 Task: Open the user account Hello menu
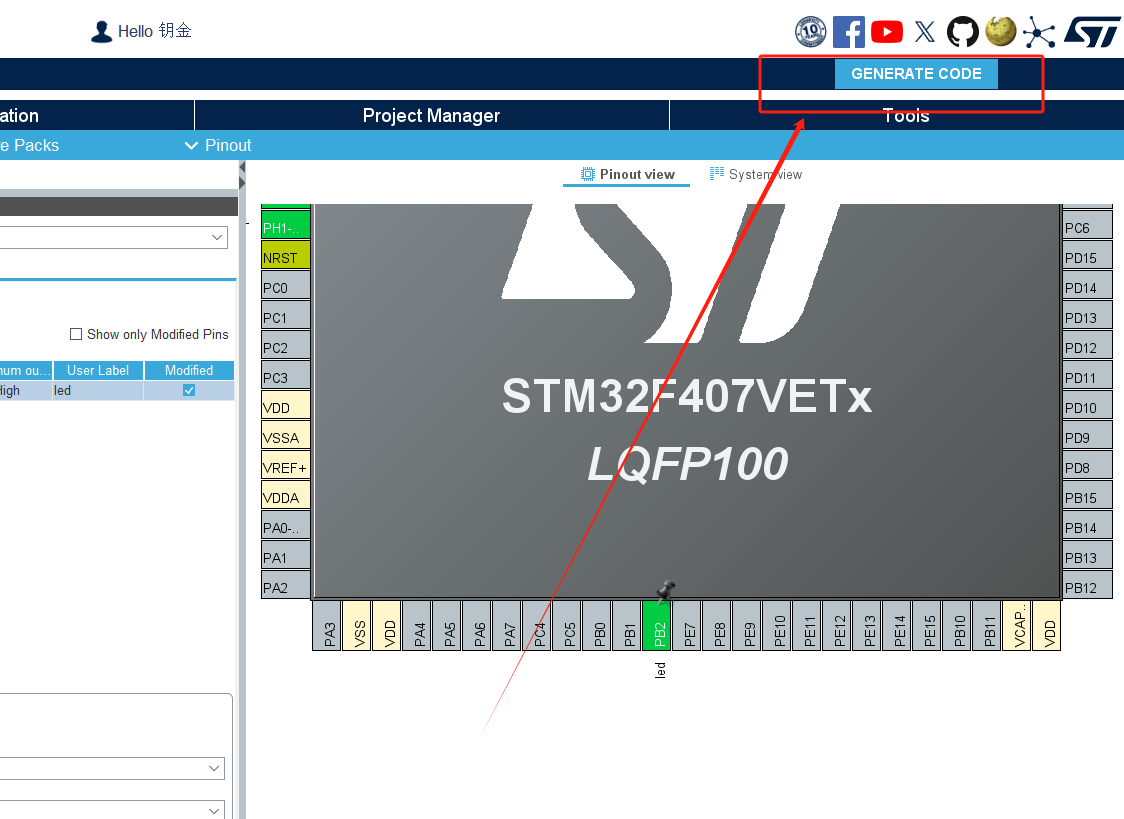click(141, 31)
